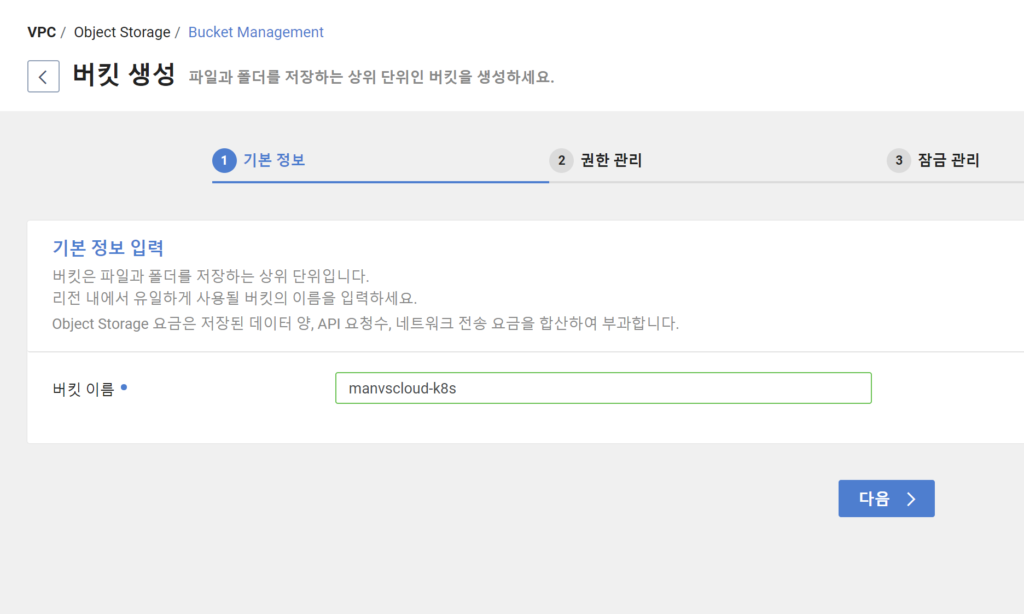Click the '버킷은 파일과 폴더를' description line
This screenshot has width=1024, height=614.
coord(210,276)
